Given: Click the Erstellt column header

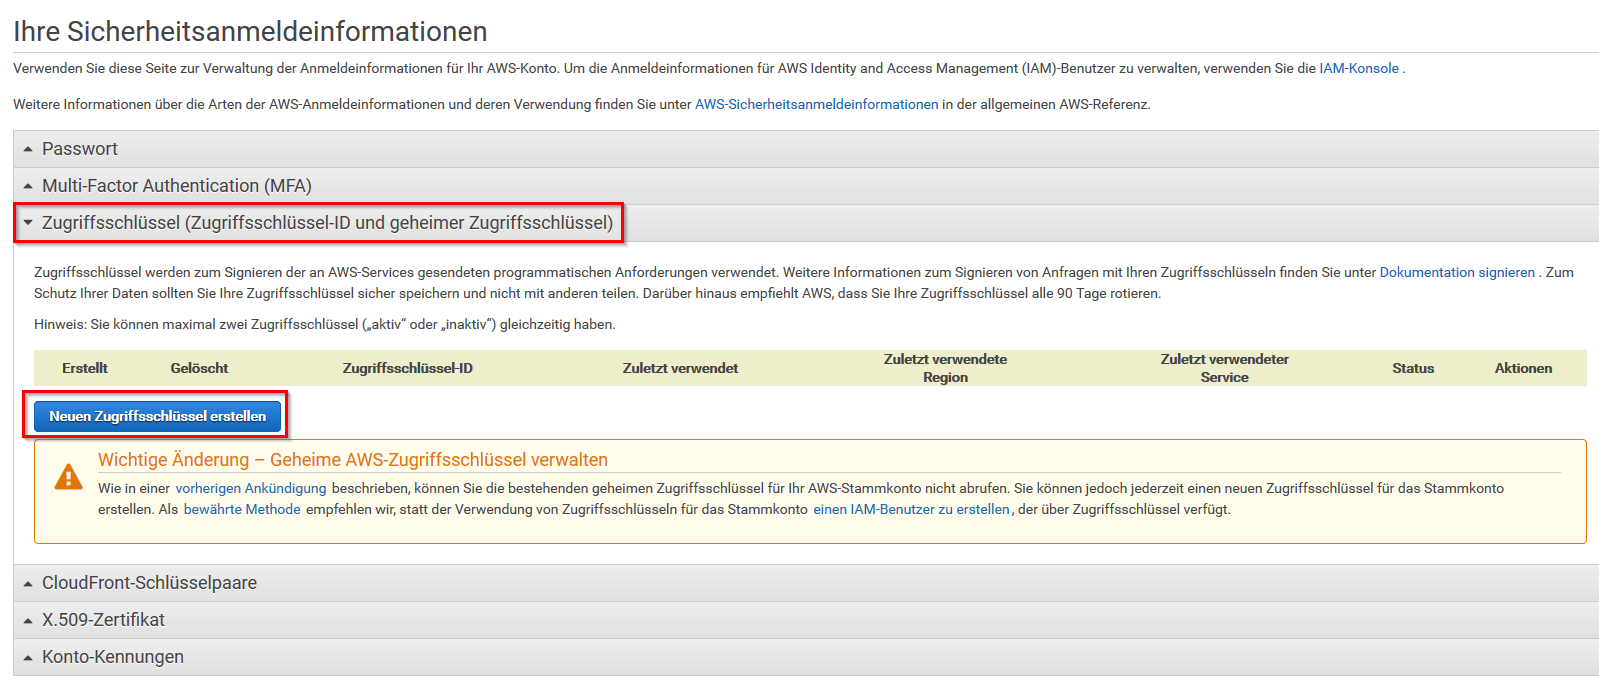Looking at the screenshot, I should click(85, 368).
